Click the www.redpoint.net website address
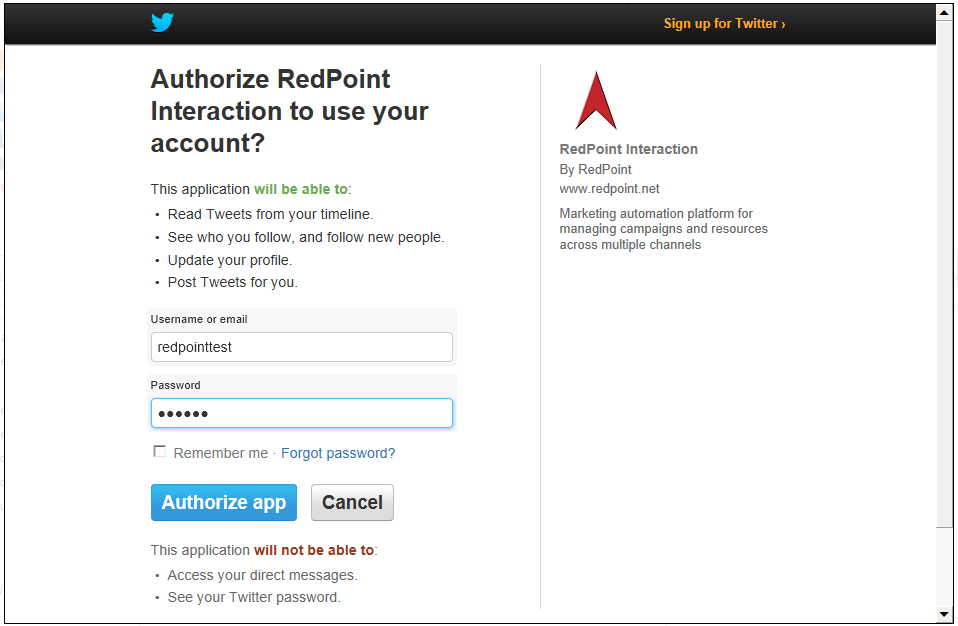Image resolution: width=958 pixels, height=626 pixels. [609, 189]
